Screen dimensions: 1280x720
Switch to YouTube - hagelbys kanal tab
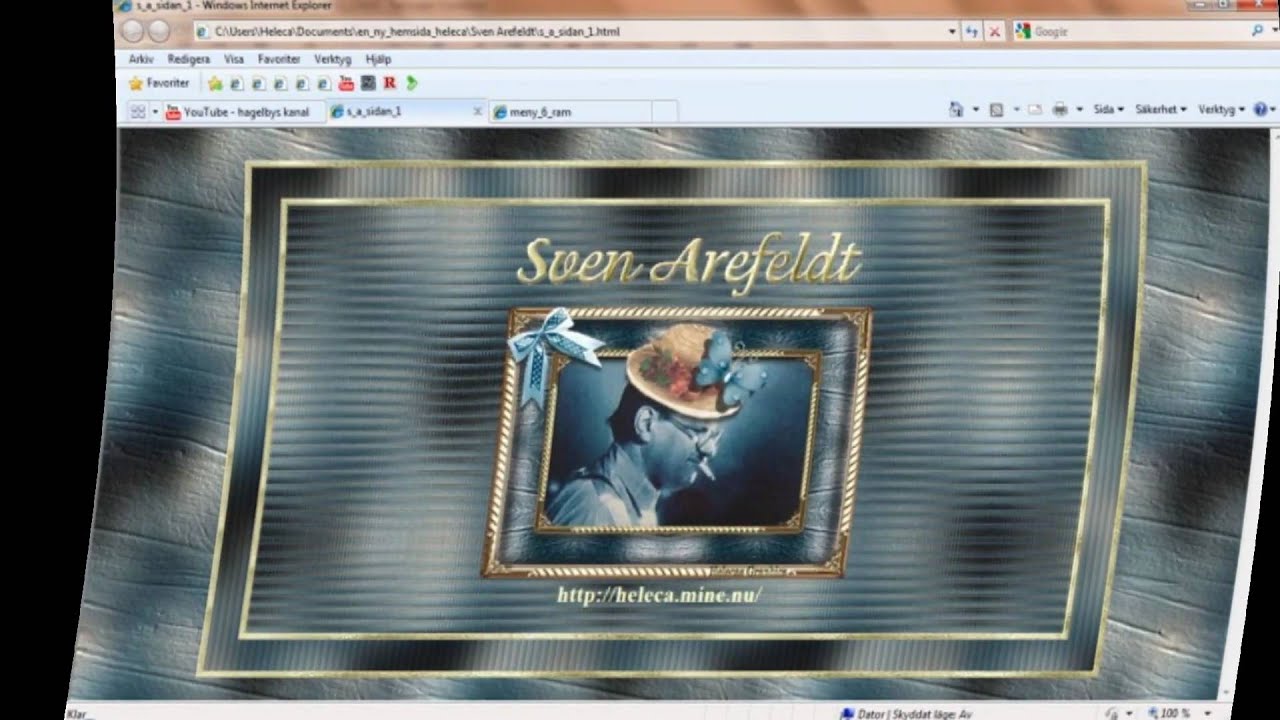pos(245,112)
